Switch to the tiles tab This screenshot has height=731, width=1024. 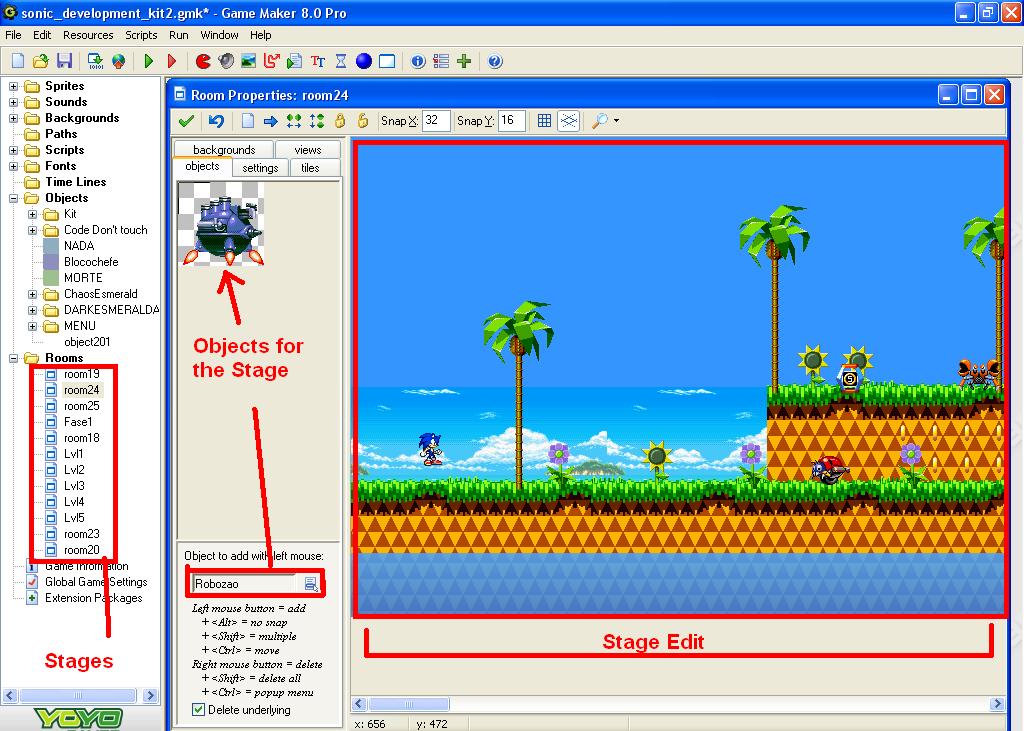[310, 168]
